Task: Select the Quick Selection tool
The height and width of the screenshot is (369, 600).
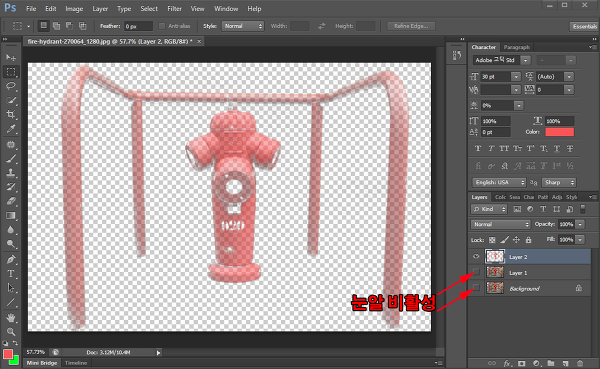Action: [x=10, y=100]
